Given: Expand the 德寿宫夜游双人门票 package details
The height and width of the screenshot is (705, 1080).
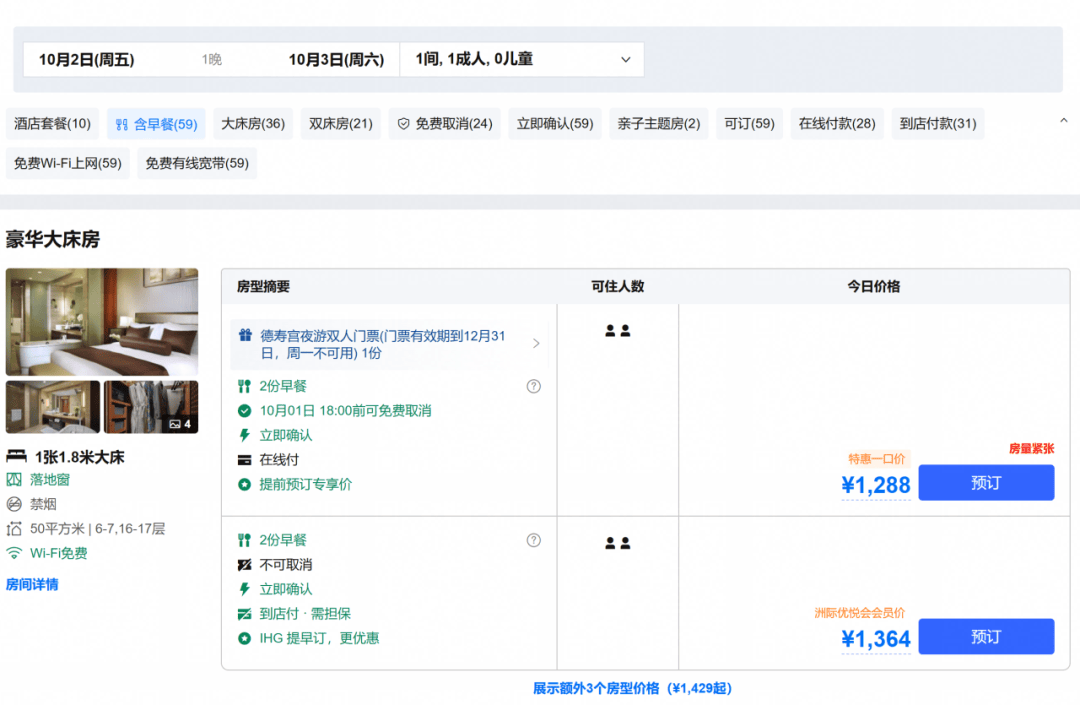Looking at the screenshot, I should (x=389, y=344).
